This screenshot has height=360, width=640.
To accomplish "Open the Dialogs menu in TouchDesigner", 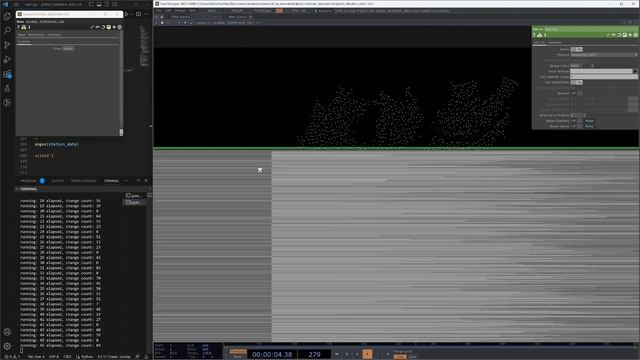I will (x=180, y=11).
